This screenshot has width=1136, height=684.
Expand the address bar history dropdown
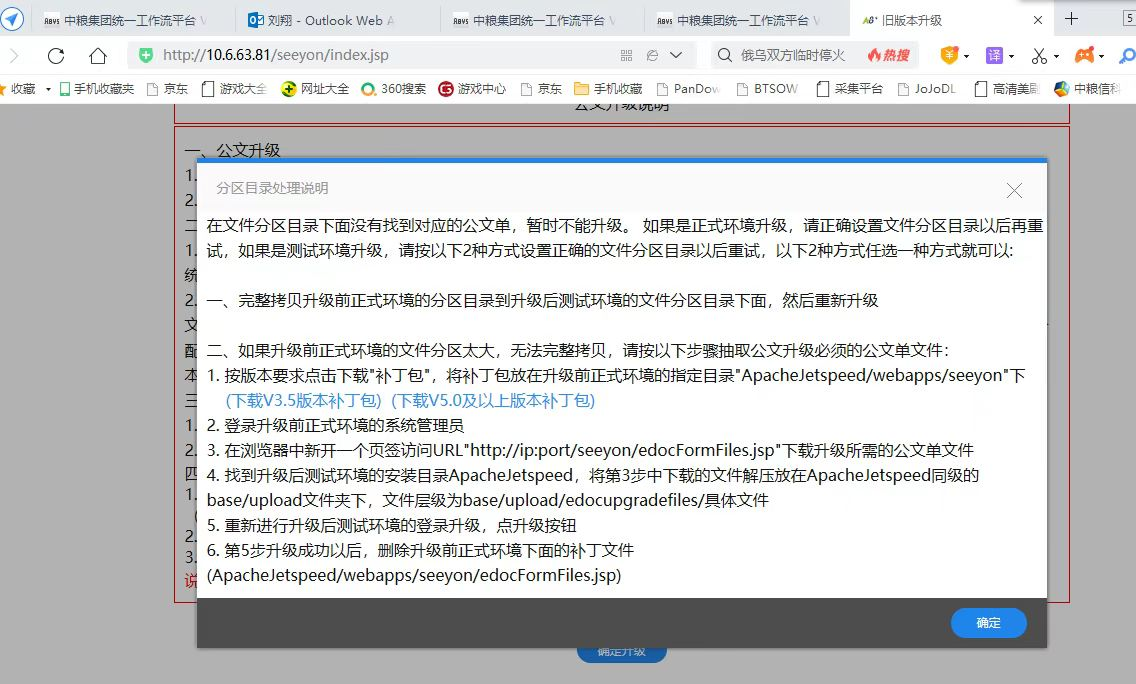click(x=677, y=56)
